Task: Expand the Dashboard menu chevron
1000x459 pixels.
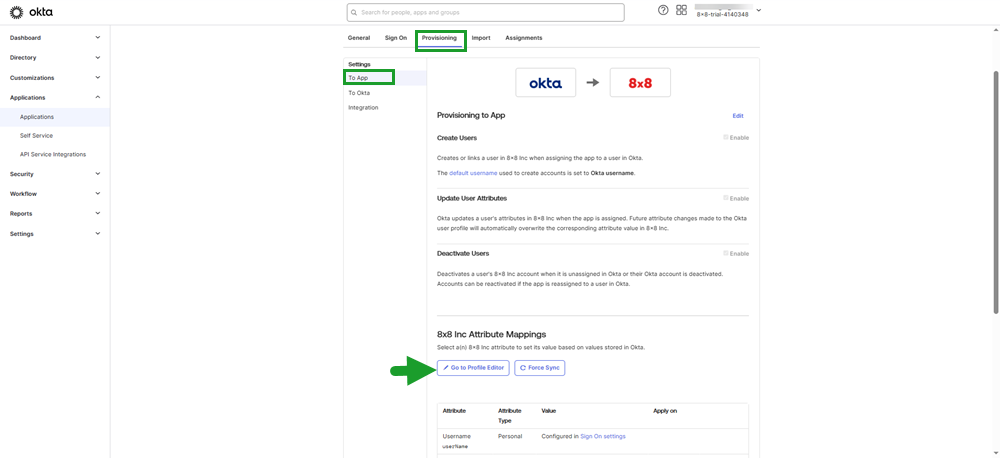Action: coord(98,38)
